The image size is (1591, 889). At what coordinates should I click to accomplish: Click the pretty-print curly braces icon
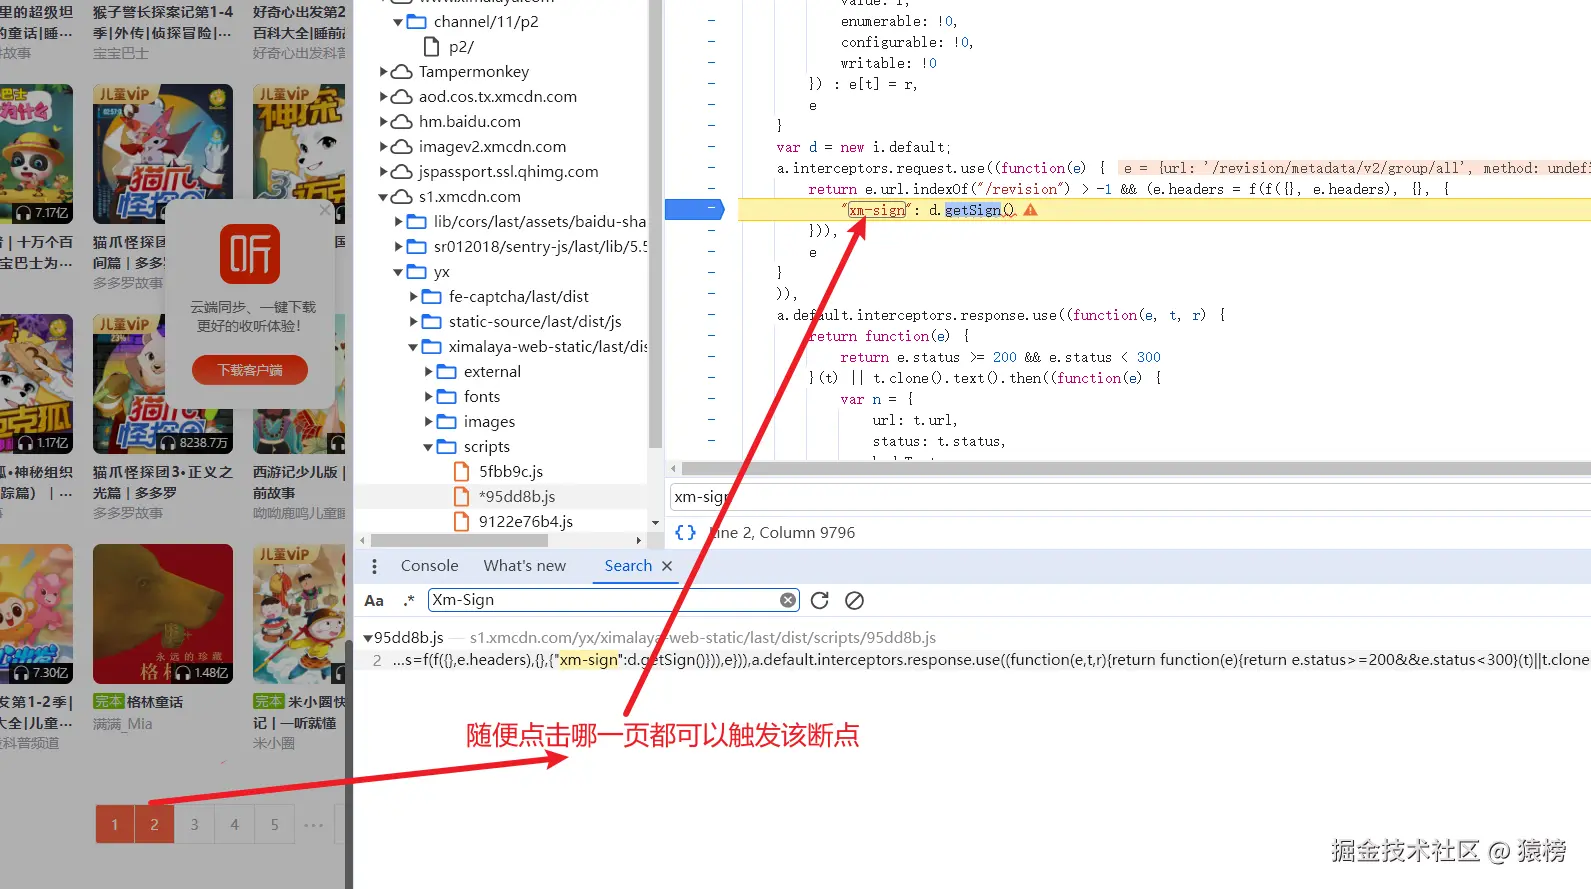685,532
